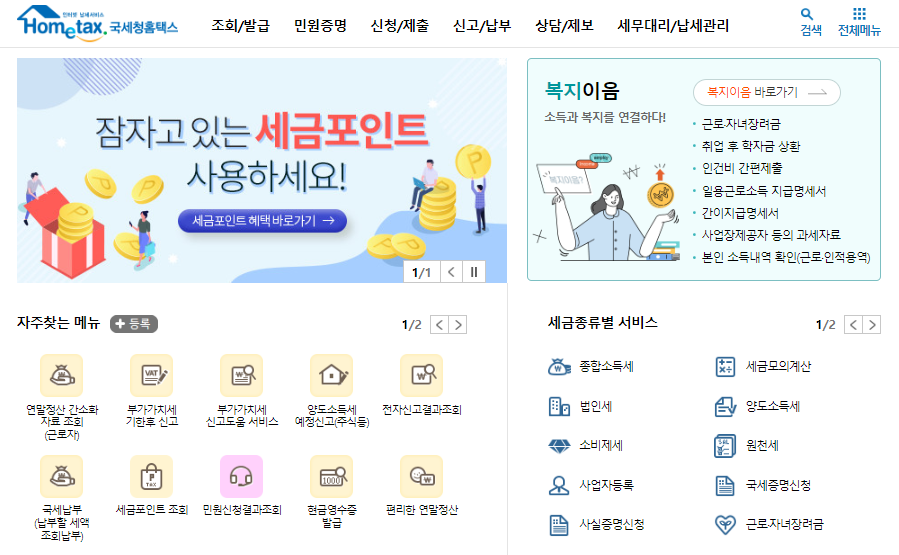
Task: Open the 세금포인트 조회 bag icon
Action: click(152, 476)
